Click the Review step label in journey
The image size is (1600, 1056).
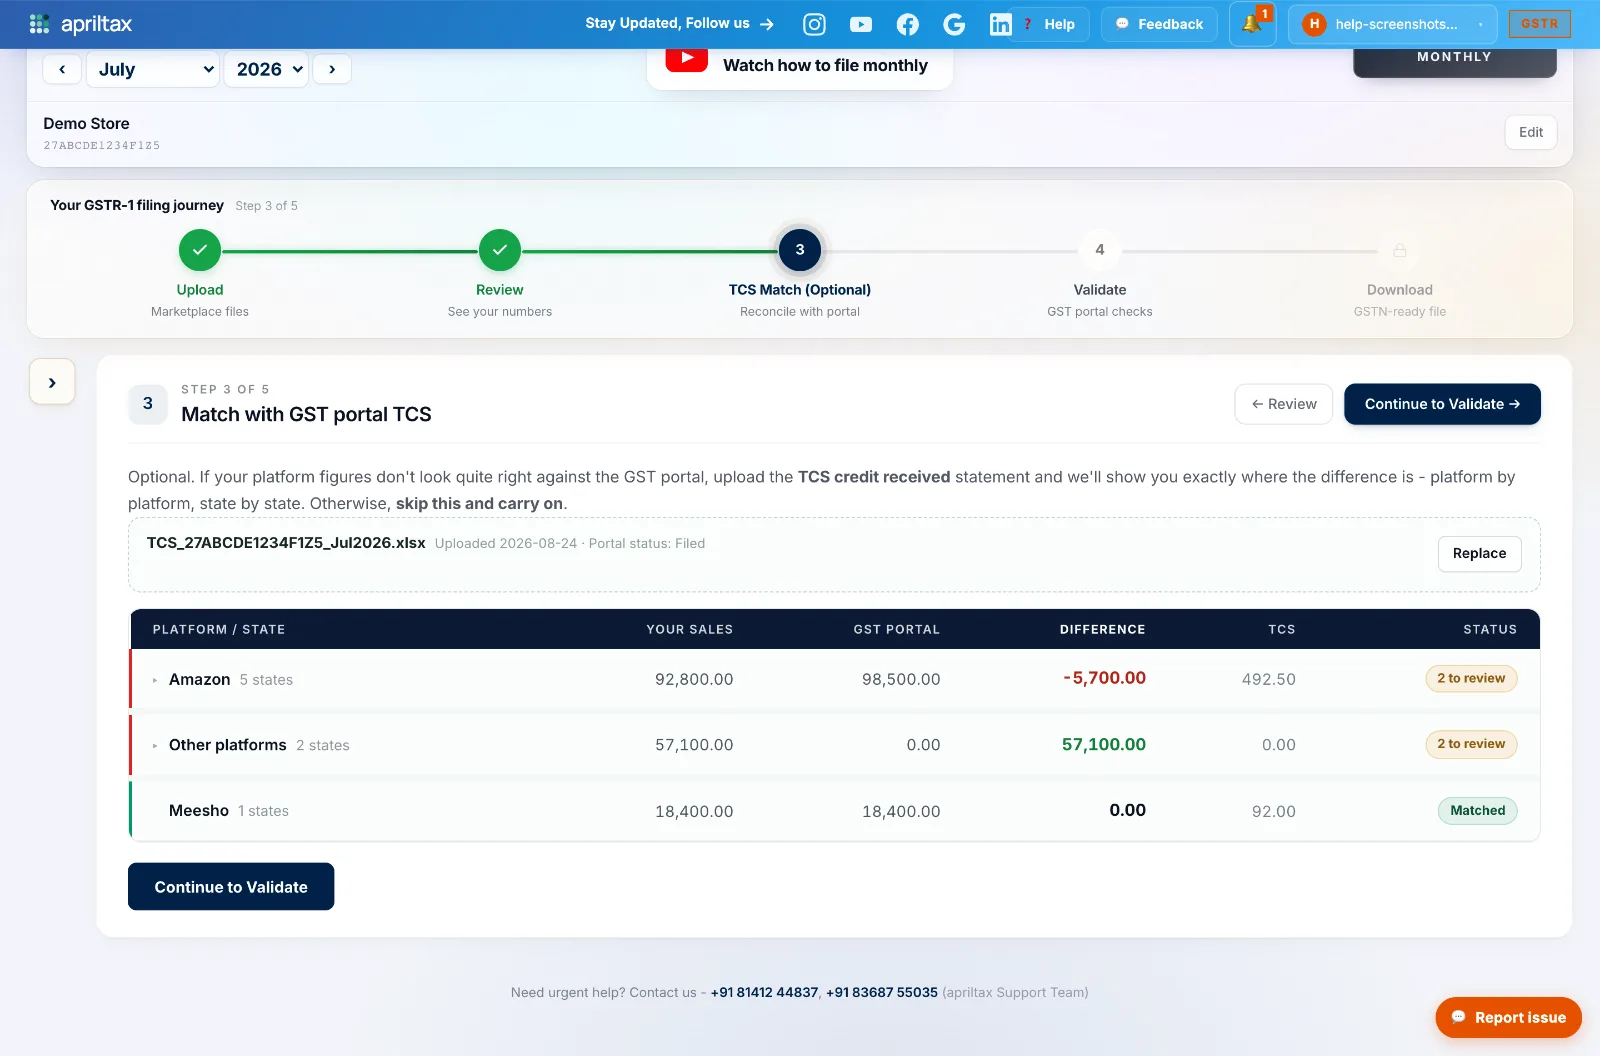point(500,290)
